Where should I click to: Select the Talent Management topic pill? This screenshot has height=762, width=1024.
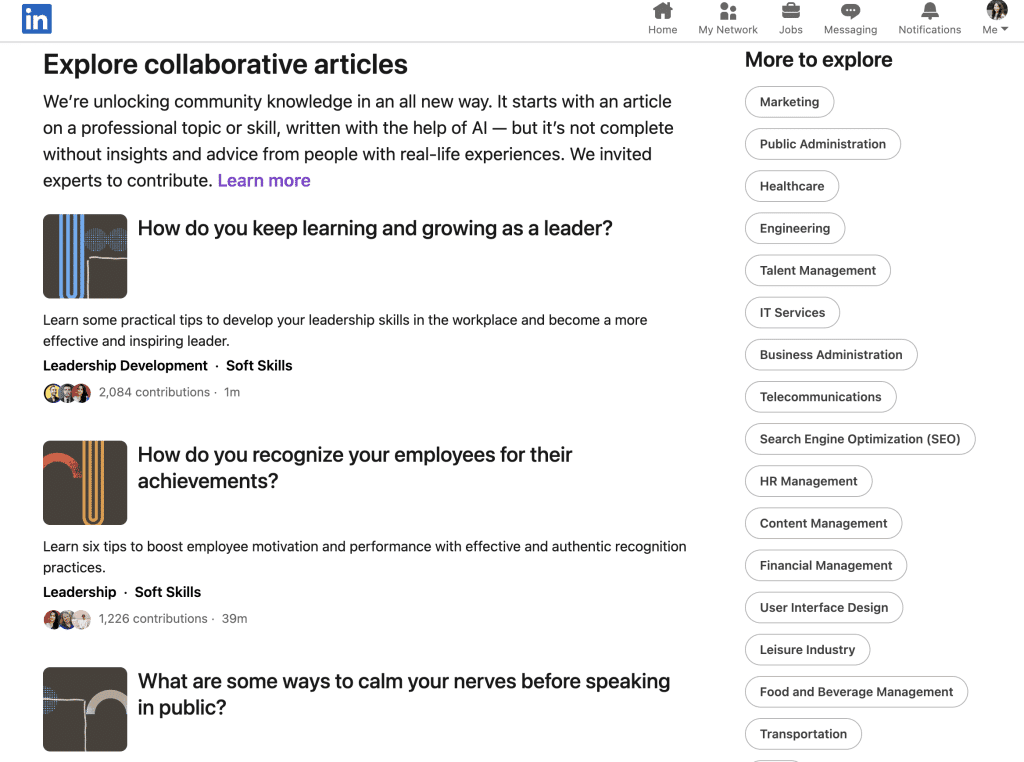818,270
